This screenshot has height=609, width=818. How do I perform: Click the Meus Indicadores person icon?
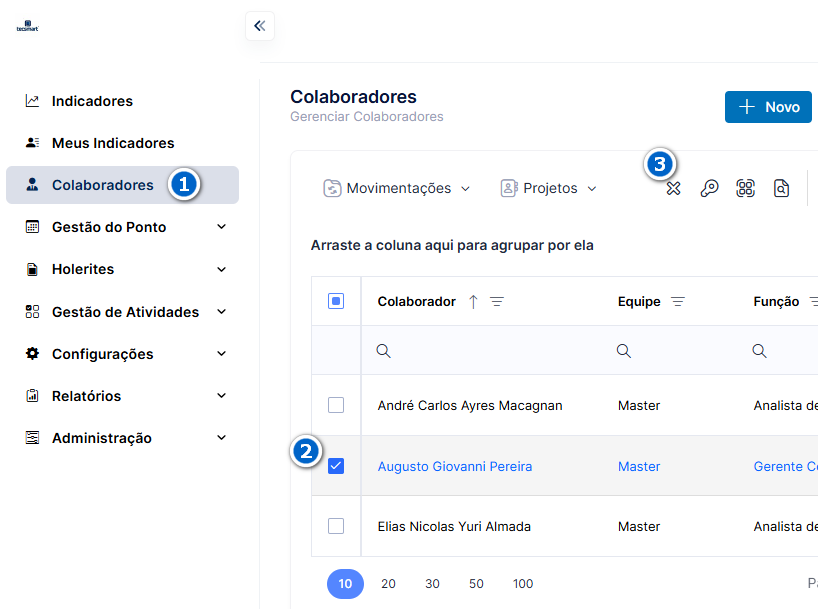click(32, 142)
